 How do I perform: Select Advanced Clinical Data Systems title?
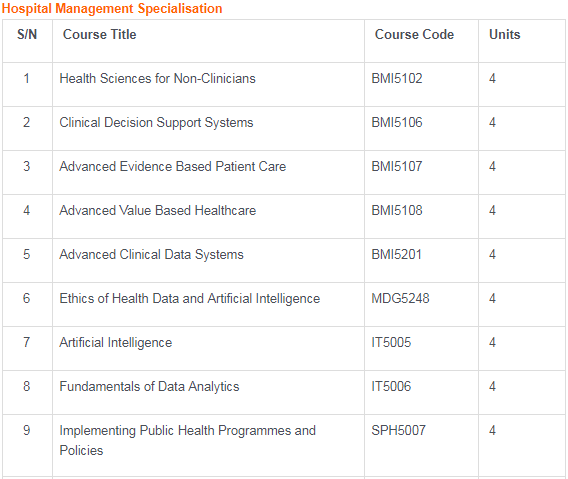coord(151,255)
